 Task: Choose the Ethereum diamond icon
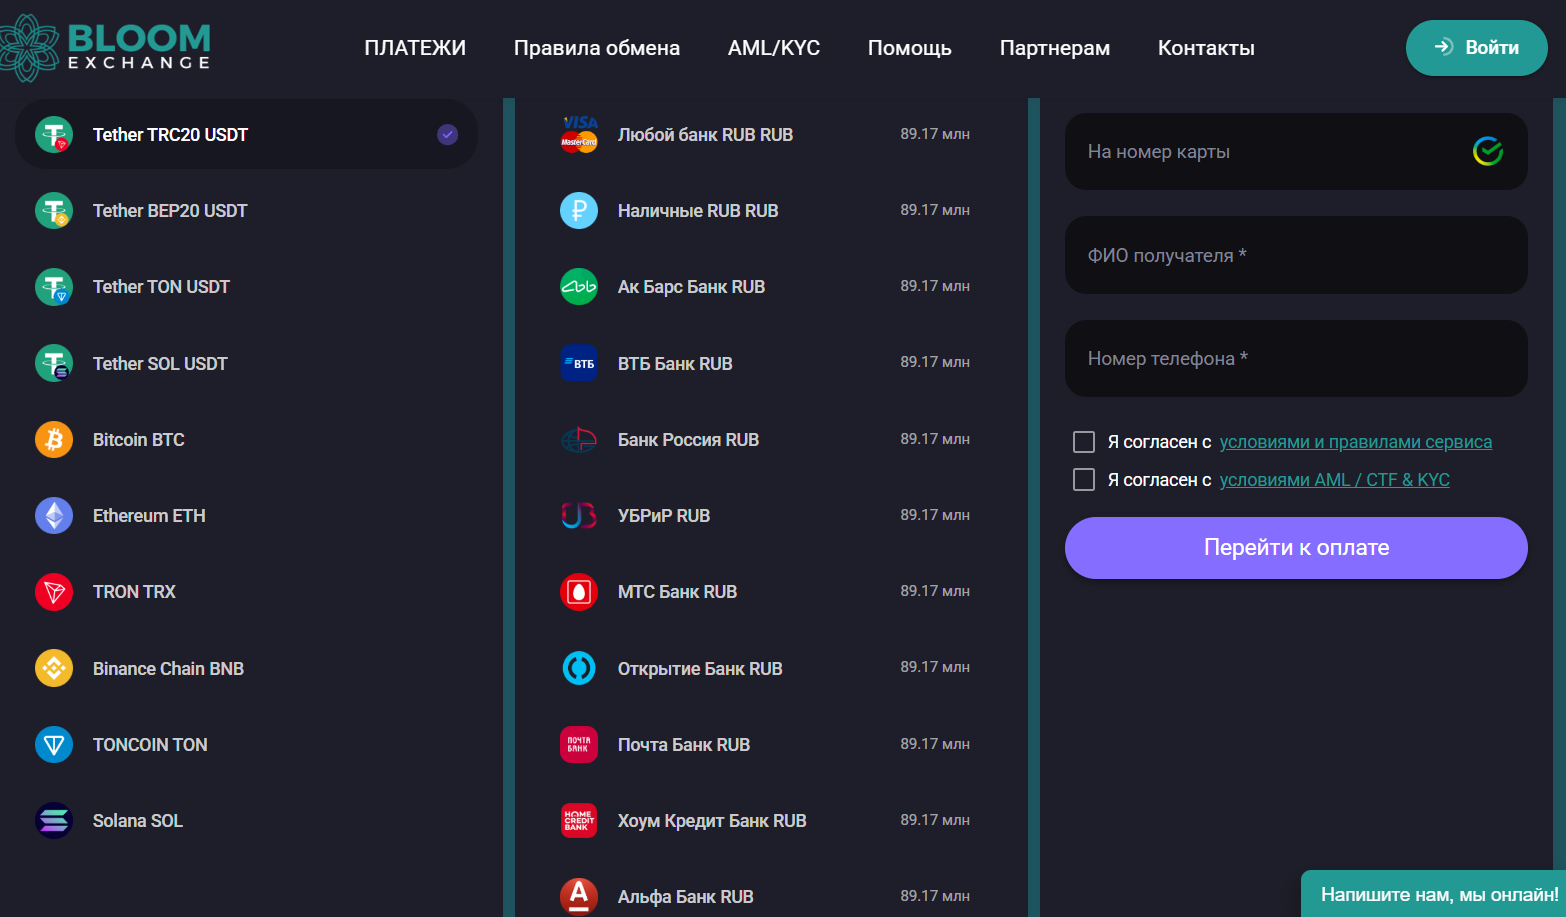pyautogui.click(x=54, y=516)
